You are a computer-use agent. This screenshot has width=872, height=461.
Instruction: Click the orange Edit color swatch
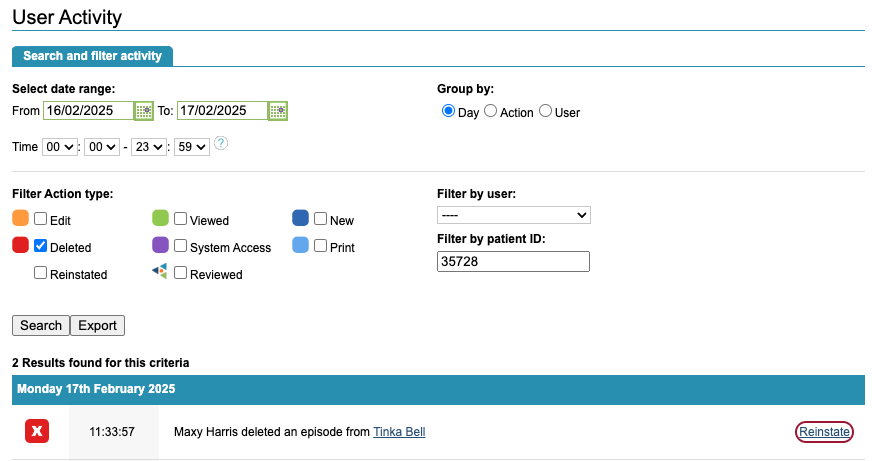click(21, 218)
